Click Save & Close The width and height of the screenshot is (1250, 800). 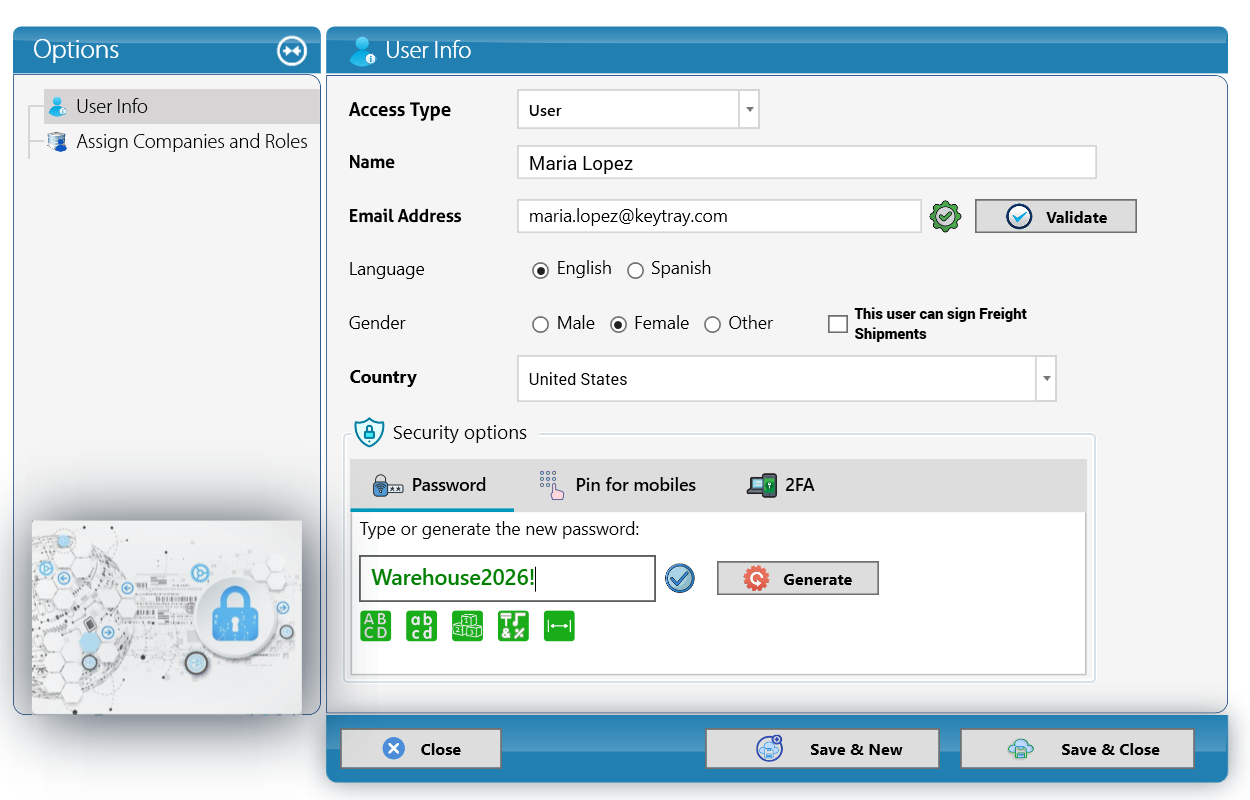point(1078,749)
